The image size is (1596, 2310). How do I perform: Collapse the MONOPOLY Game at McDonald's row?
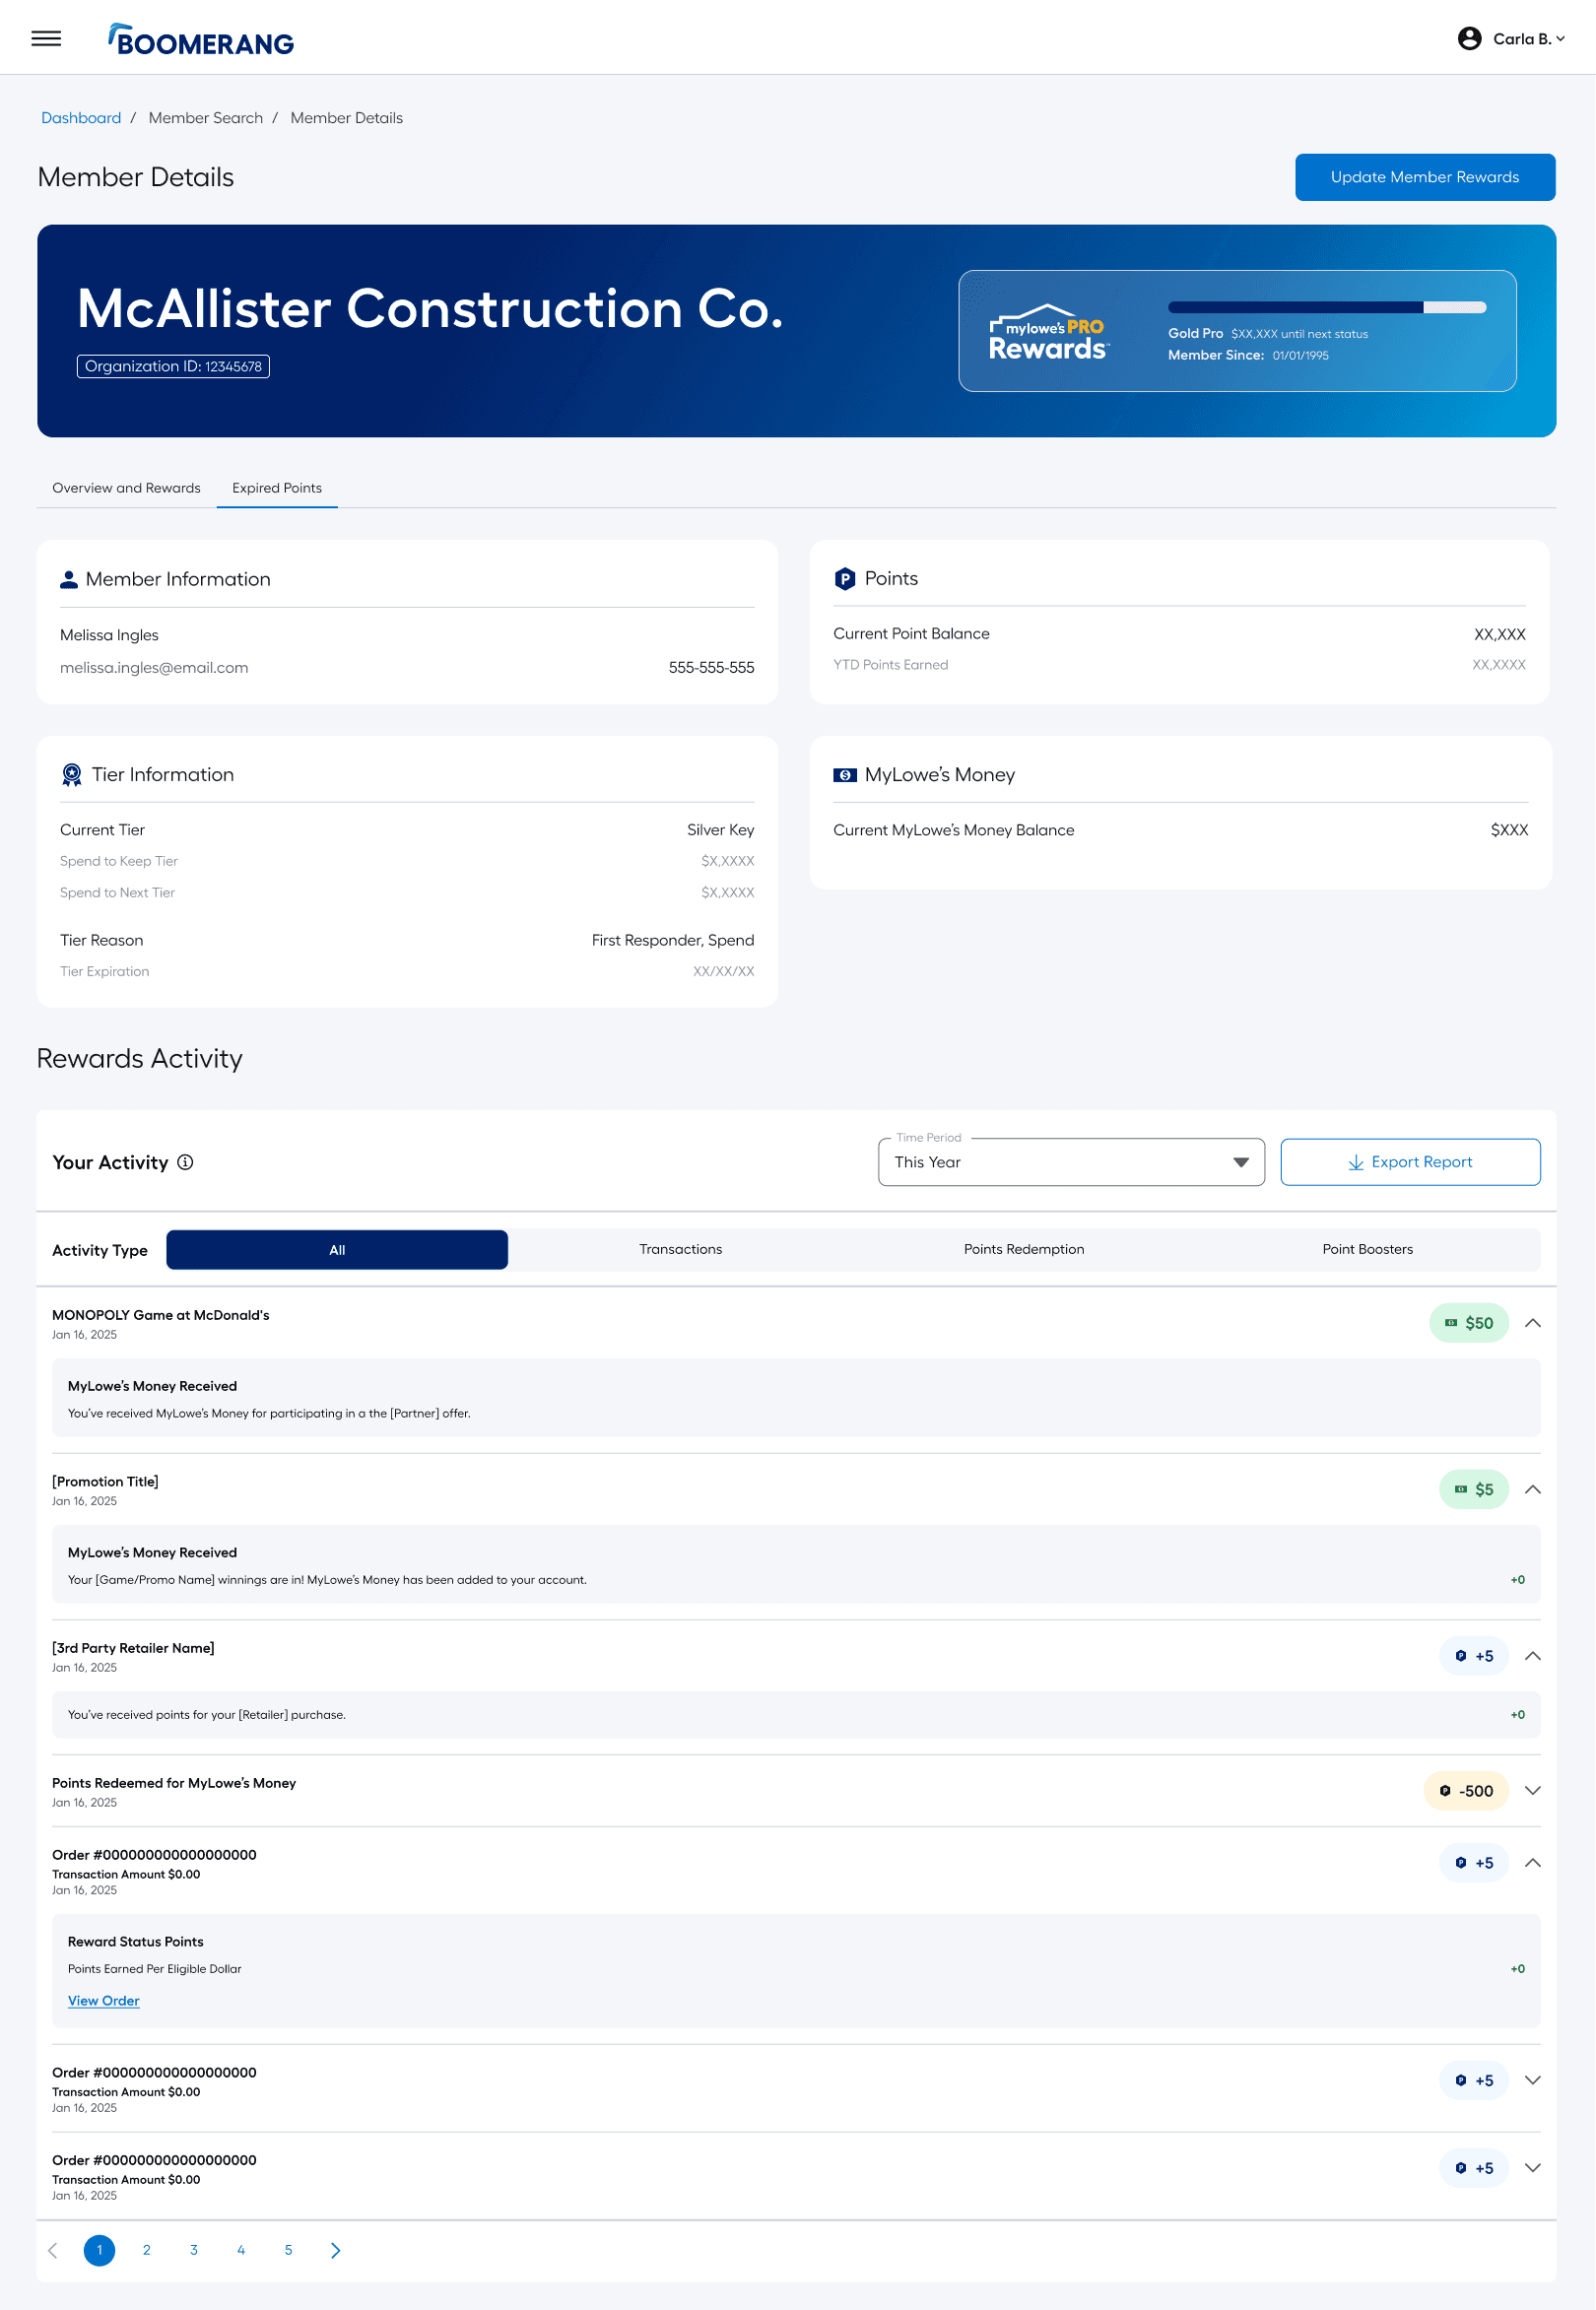point(1532,1323)
